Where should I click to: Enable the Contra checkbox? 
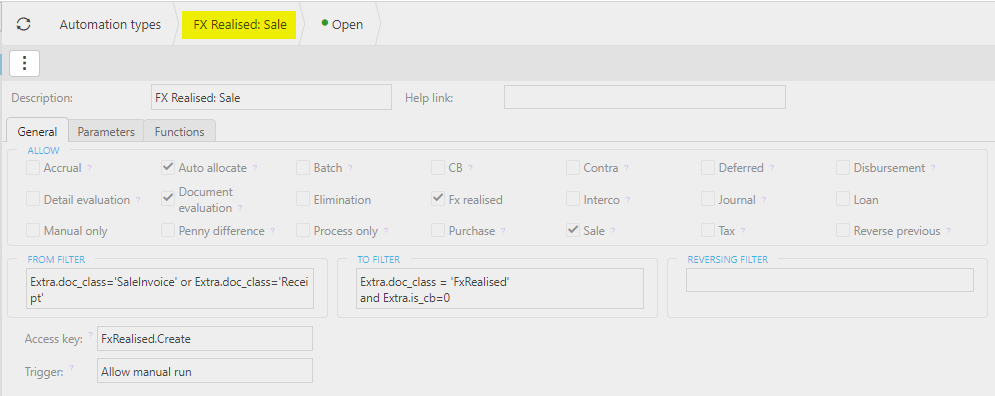coord(572,168)
